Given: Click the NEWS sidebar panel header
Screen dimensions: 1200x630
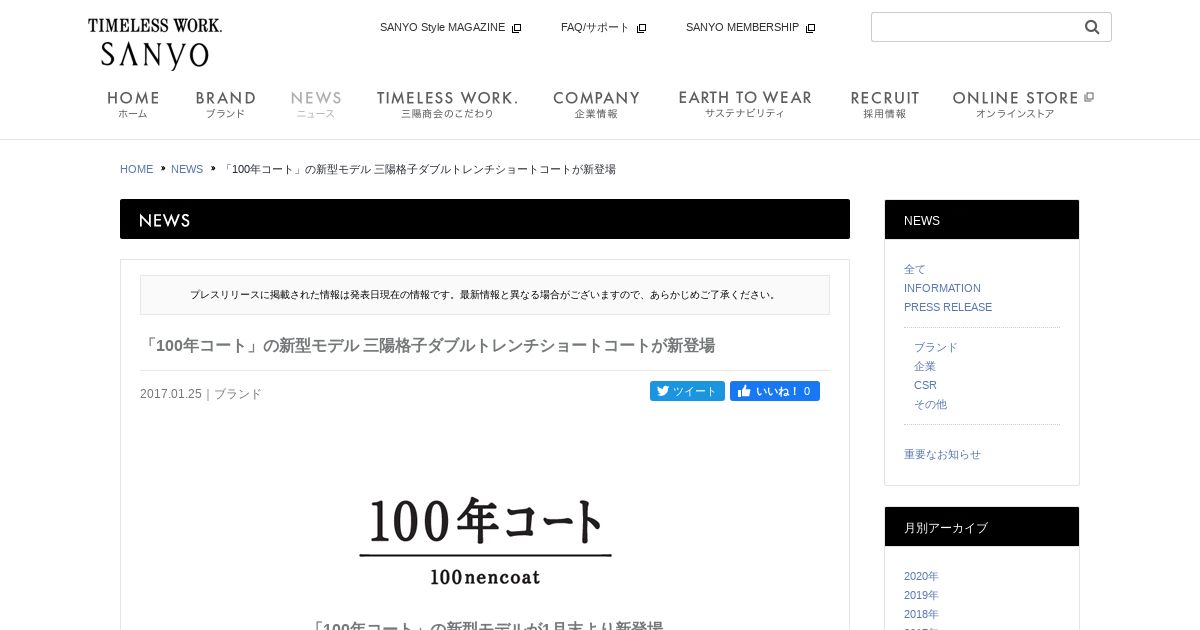Looking at the screenshot, I should coord(982,220).
